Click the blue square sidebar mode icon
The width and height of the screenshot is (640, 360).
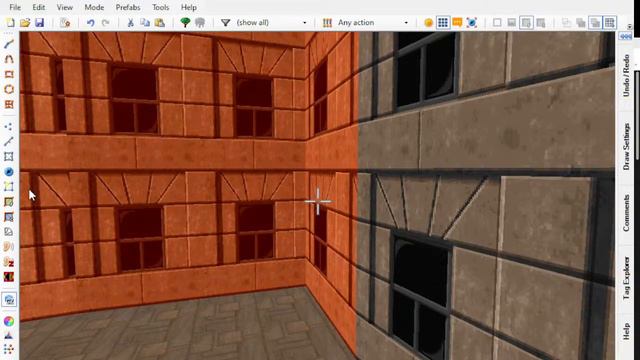click(x=9, y=217)
